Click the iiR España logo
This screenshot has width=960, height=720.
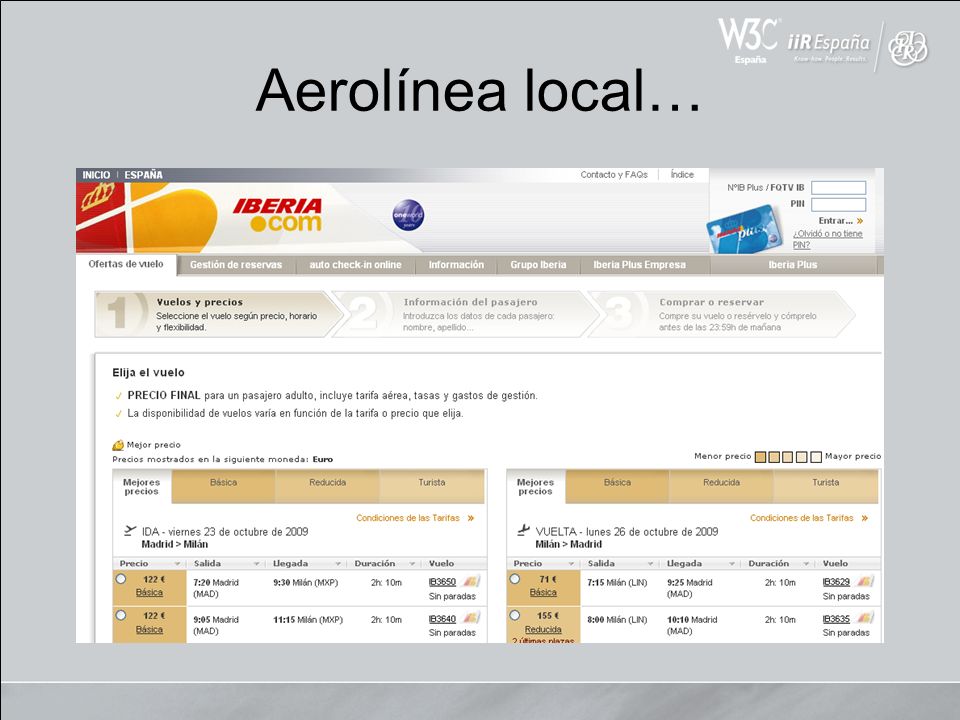[828, 47]
